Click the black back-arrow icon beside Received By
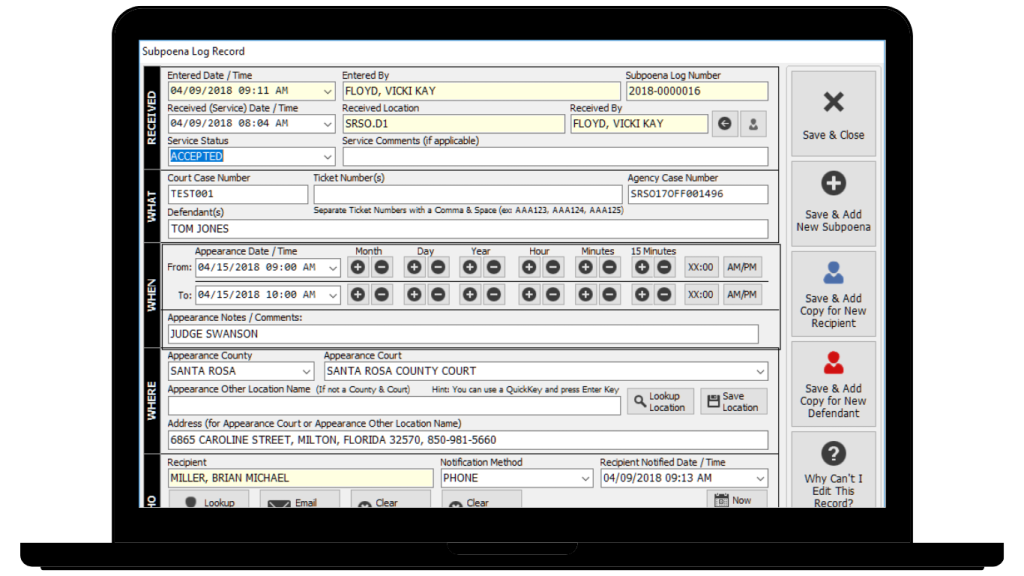Viewport: 1024px width, 576px height. [724, 123]
